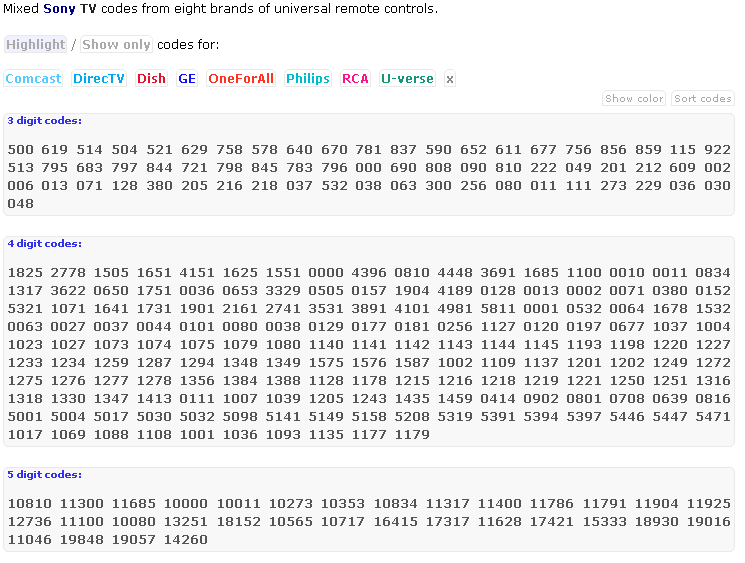Toggle the Show color option
Image resolution: width=745 pixels, height=563 pixels.
point(634,99)
